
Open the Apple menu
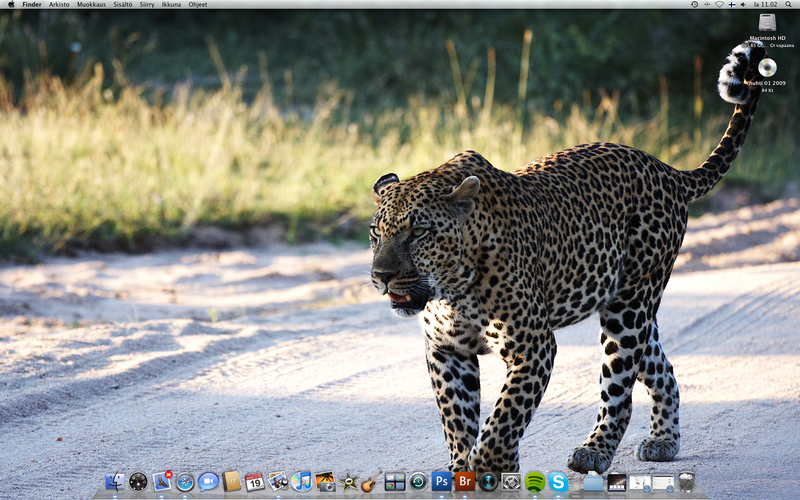(11, 4)
